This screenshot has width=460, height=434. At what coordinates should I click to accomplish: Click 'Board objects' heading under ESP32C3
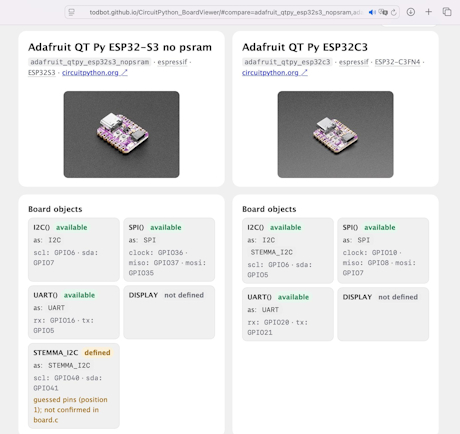(x=269, y=209)
